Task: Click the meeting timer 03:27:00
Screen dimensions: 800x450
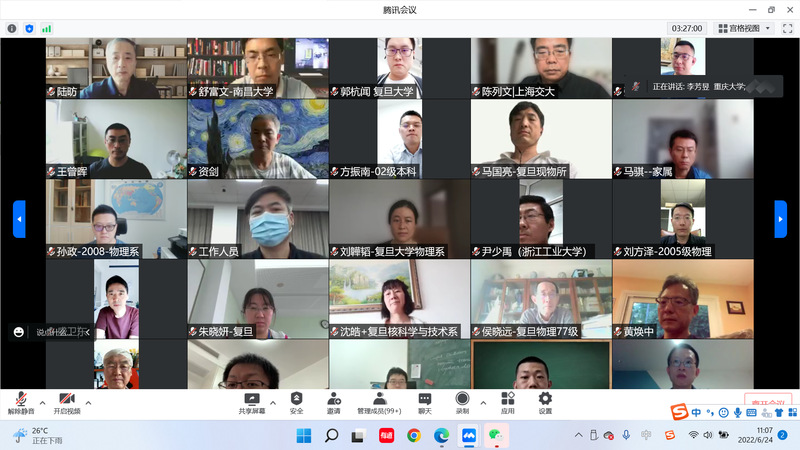Action: click(x=687, y=29)
